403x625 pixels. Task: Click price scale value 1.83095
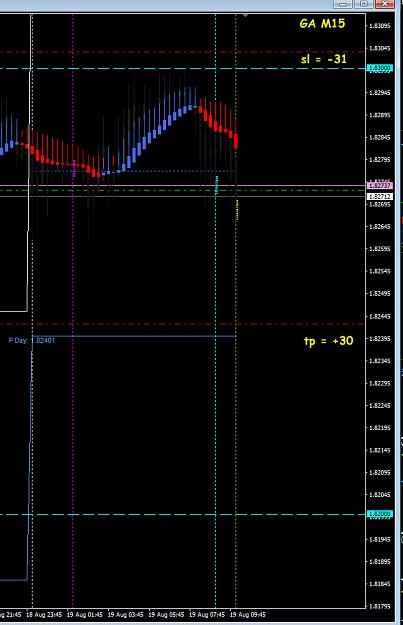(379, 26)
